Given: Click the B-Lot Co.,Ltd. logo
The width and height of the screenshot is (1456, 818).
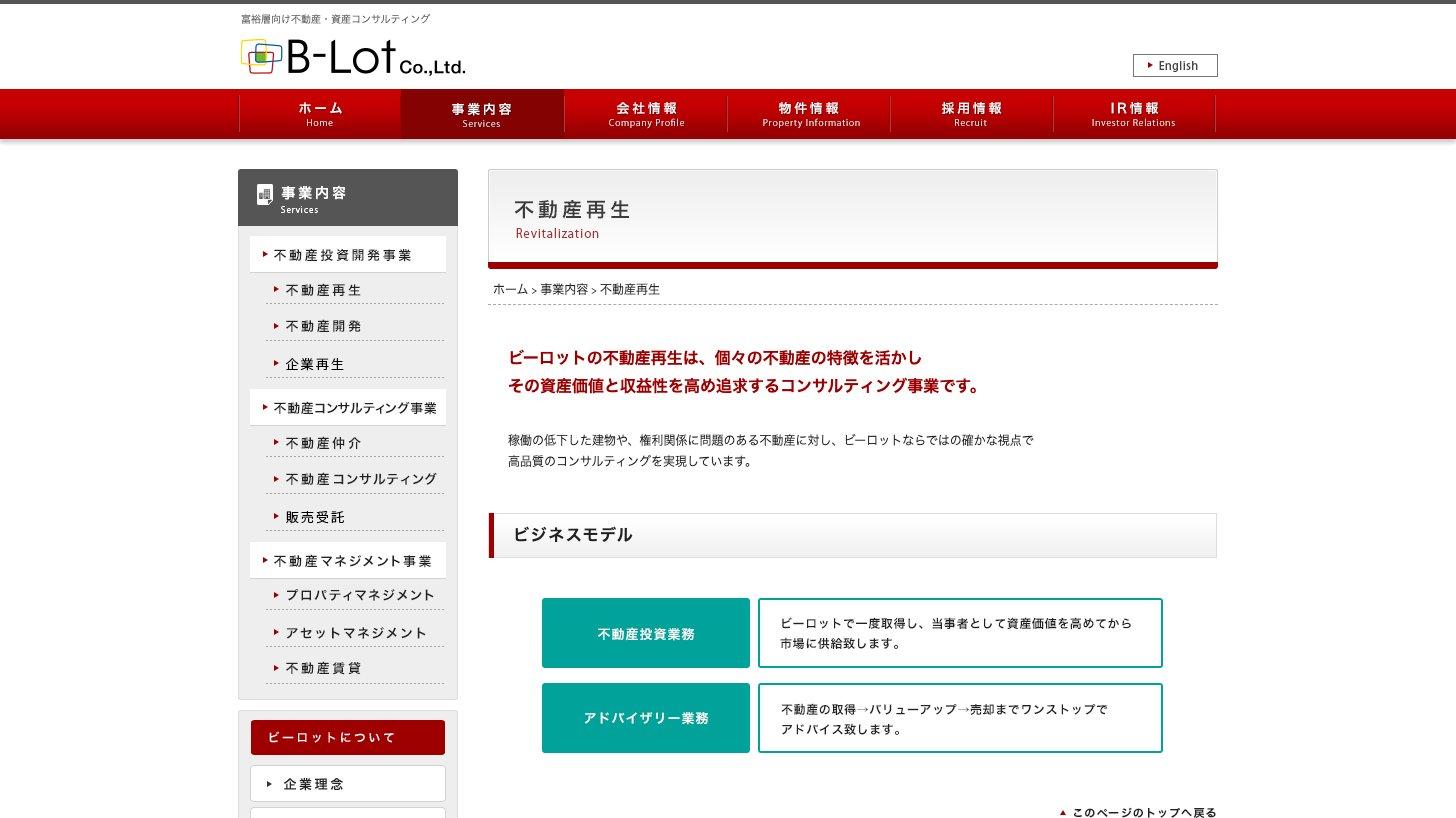Looking at the screenshot, I should click(353, 57).
